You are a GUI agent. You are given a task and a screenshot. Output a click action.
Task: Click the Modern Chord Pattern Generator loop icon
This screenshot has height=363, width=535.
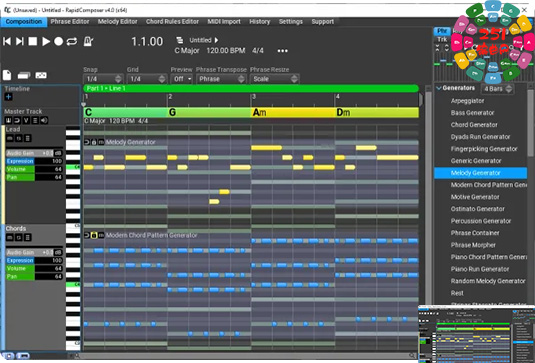(87, 235)
